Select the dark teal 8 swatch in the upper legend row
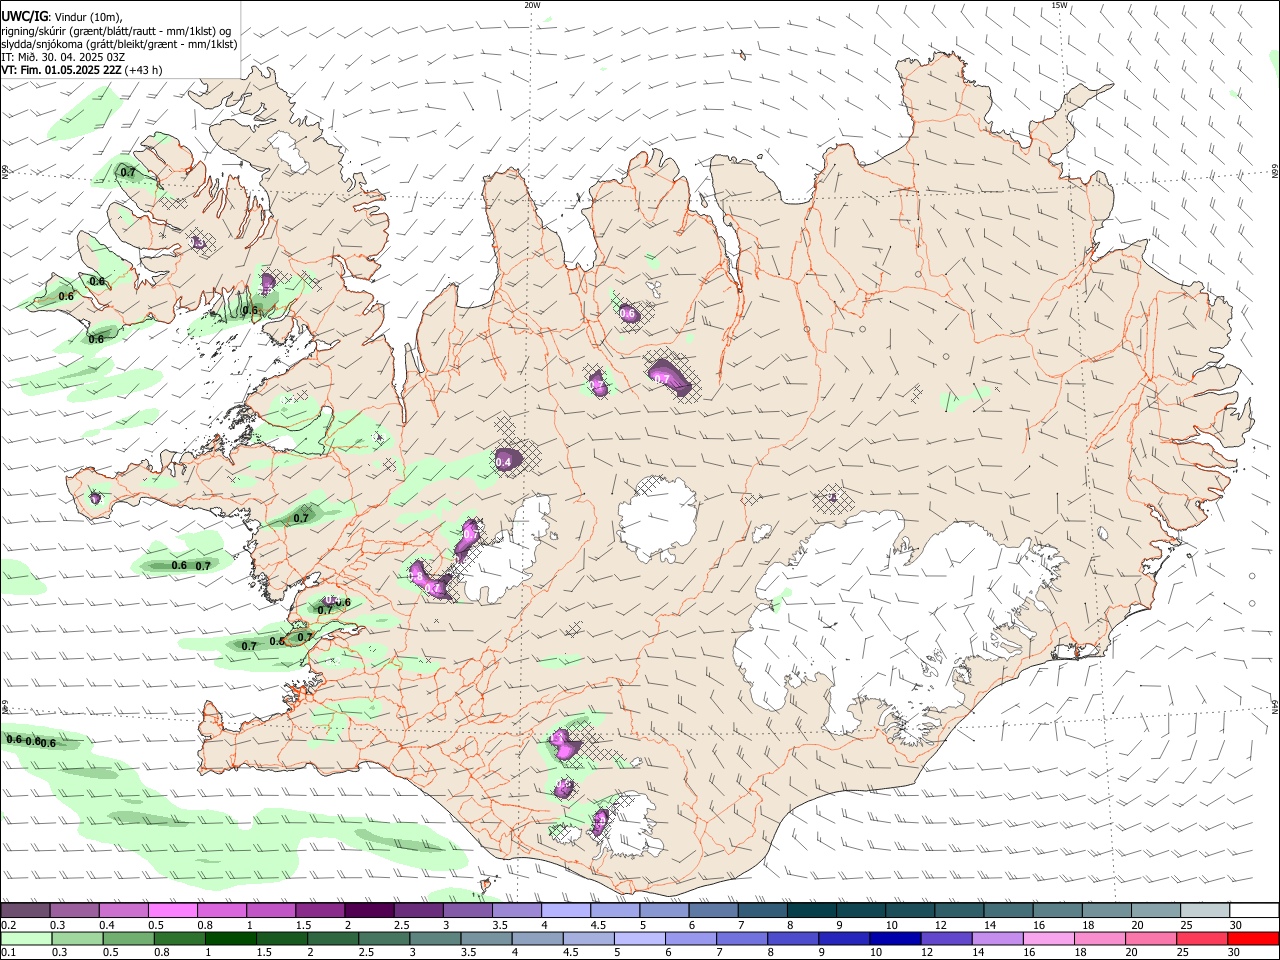Screen dimensions: 1280x960 (x=811, y=910)
